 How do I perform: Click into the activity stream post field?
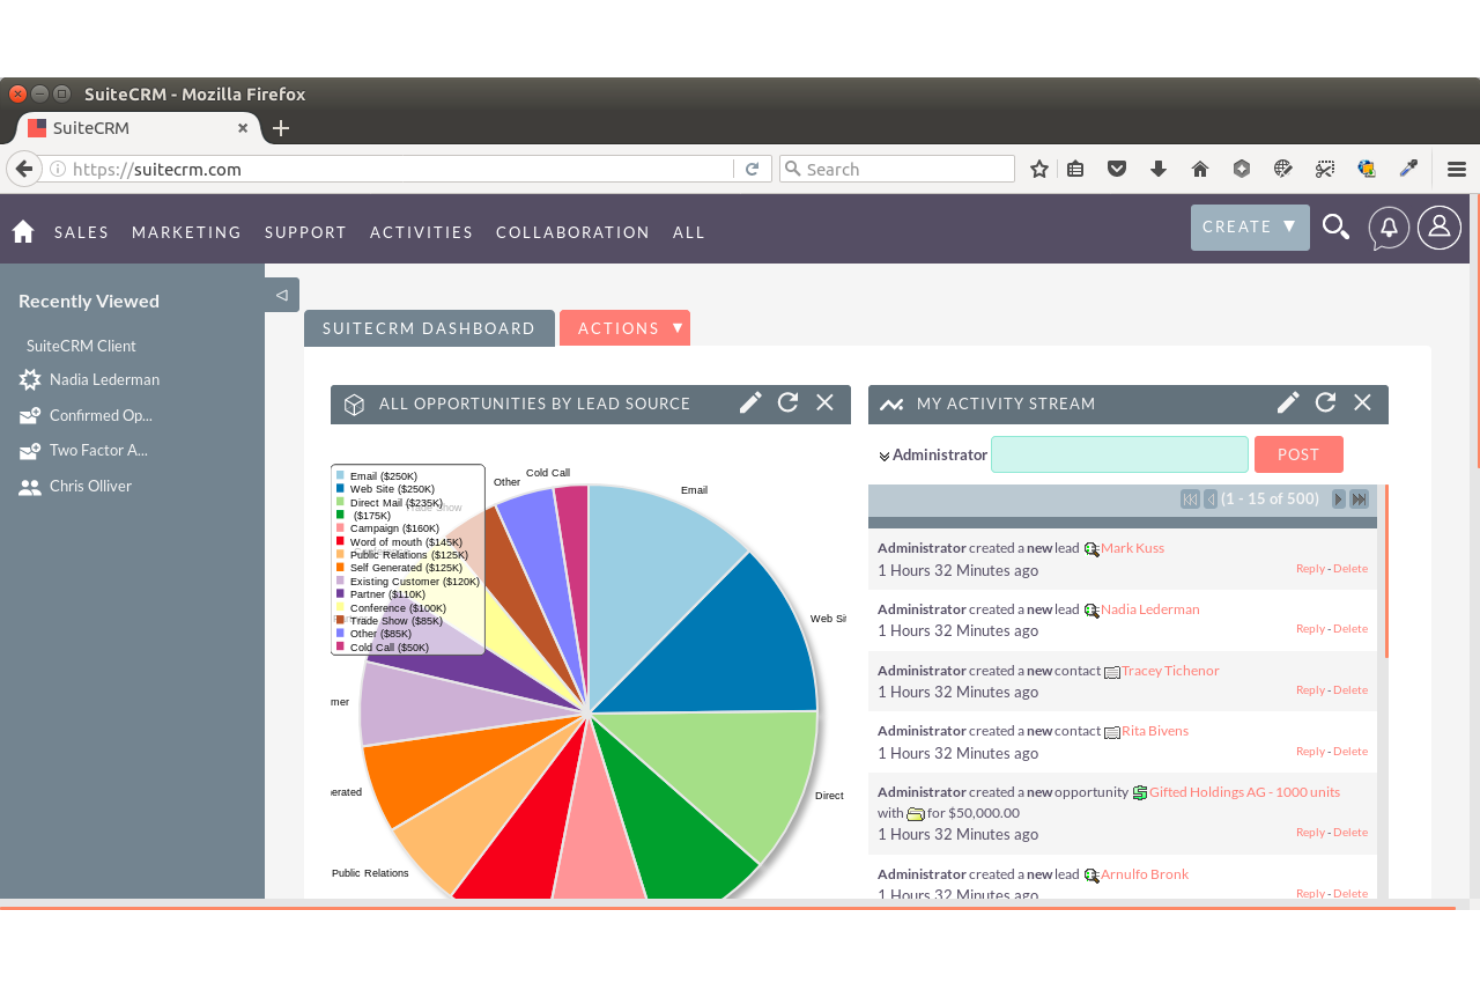[x=1120, y=454]
